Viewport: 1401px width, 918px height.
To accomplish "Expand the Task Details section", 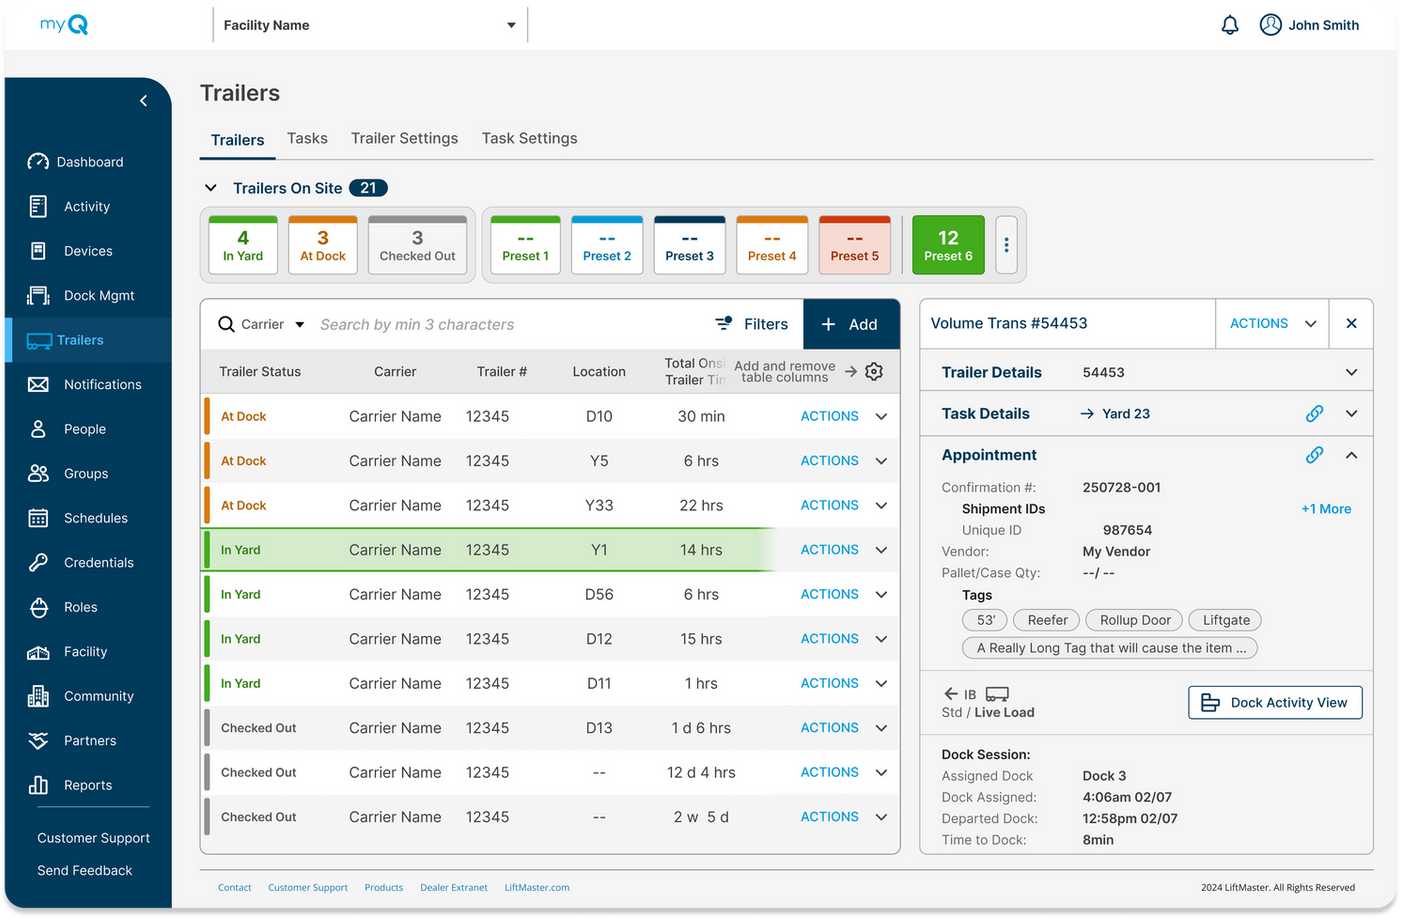I will [1351, 413].
